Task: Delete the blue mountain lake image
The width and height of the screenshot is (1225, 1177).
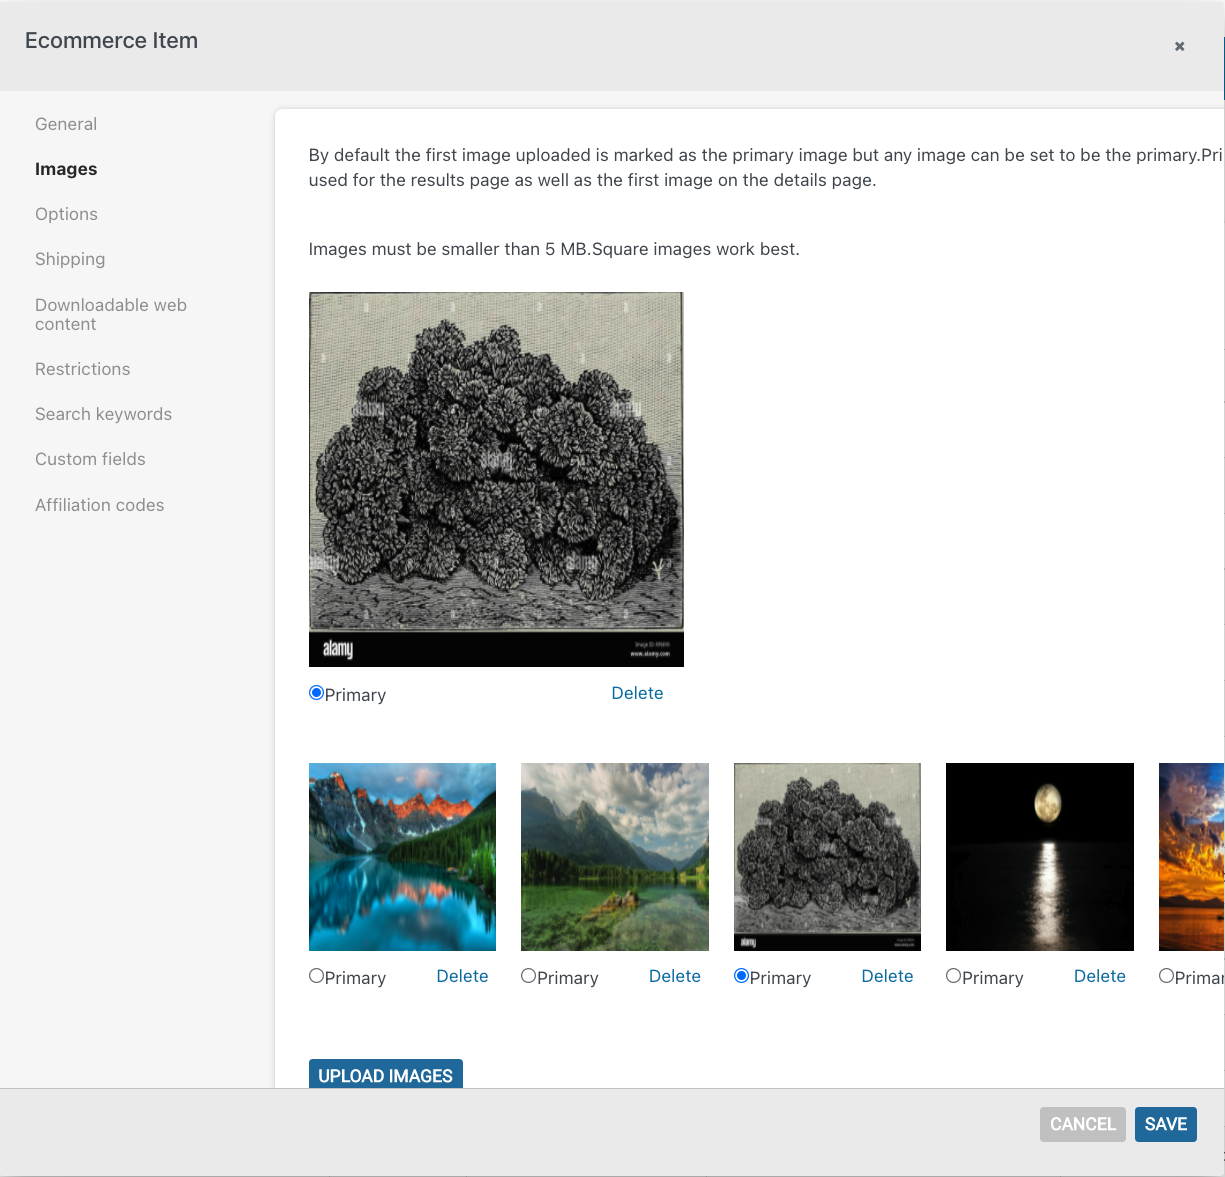Action: [x=462, y=976]
